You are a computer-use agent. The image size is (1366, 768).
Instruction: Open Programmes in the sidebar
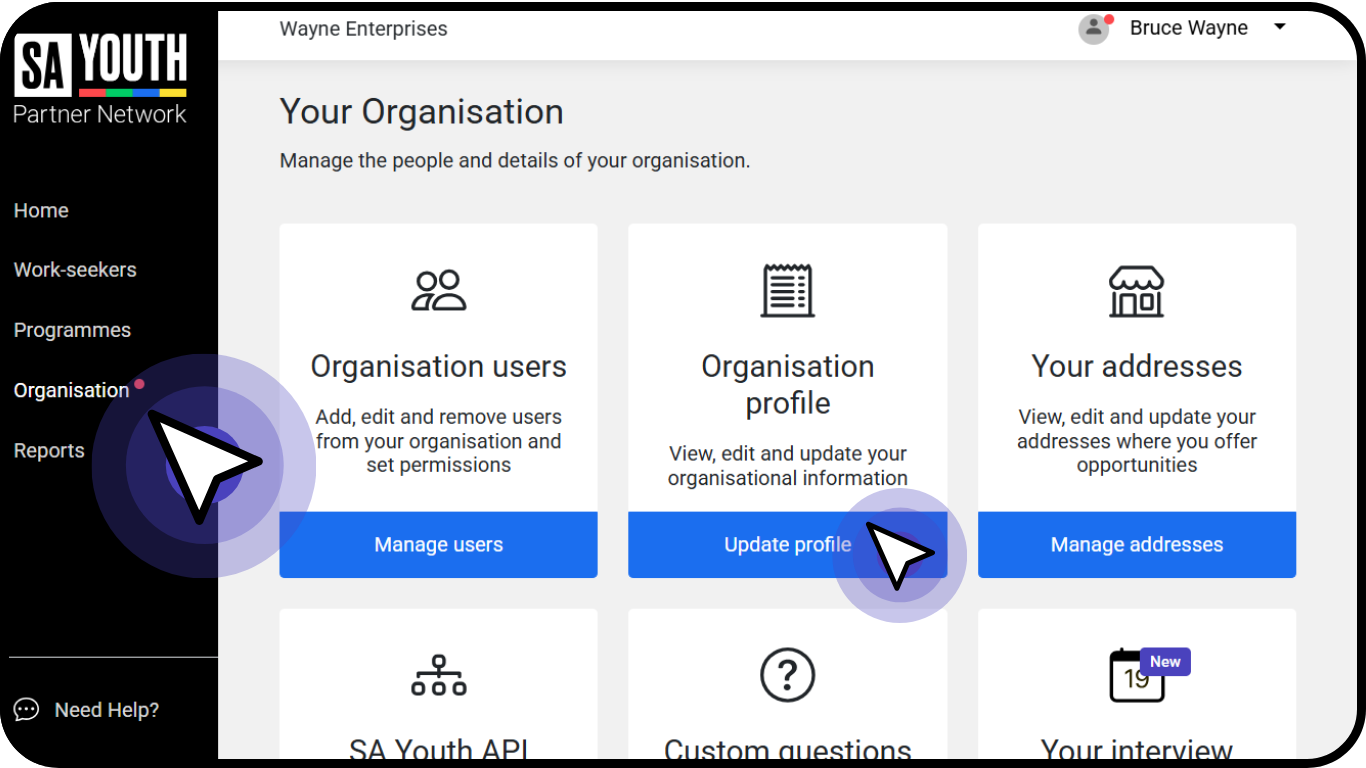tap(72, 330)
